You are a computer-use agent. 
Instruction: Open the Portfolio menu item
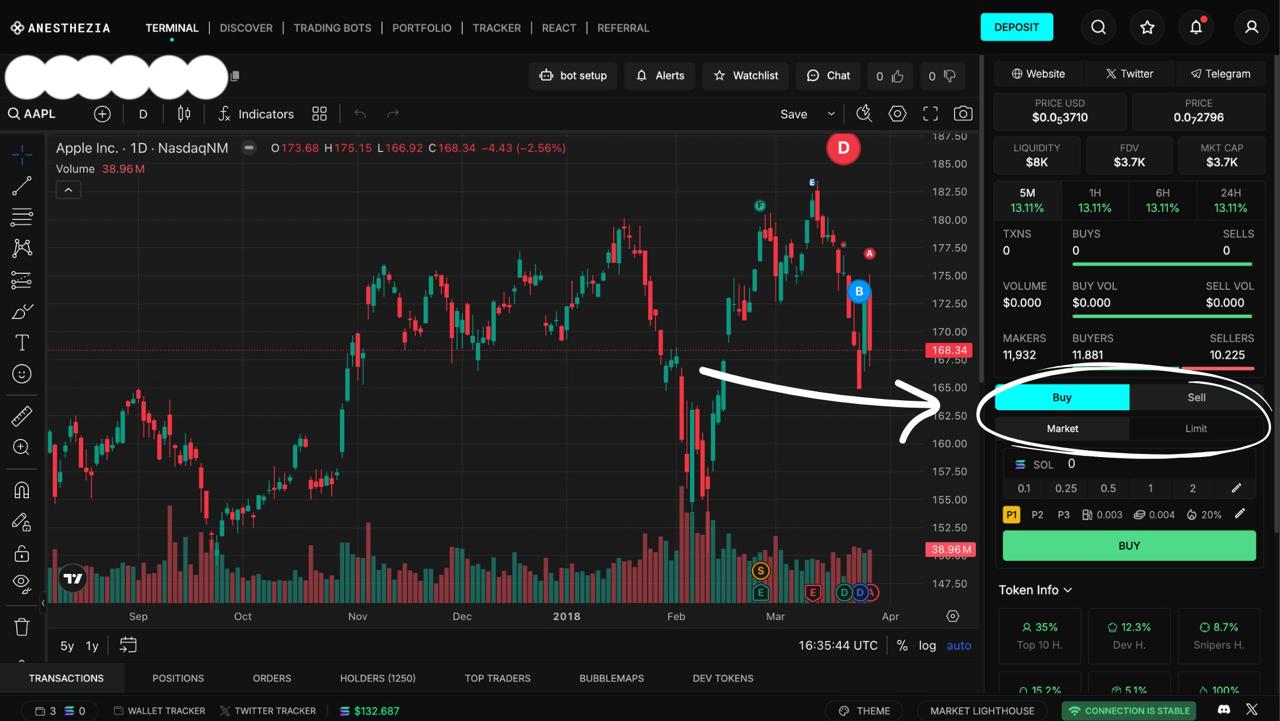pyautogui.click(x=421, y=28)
